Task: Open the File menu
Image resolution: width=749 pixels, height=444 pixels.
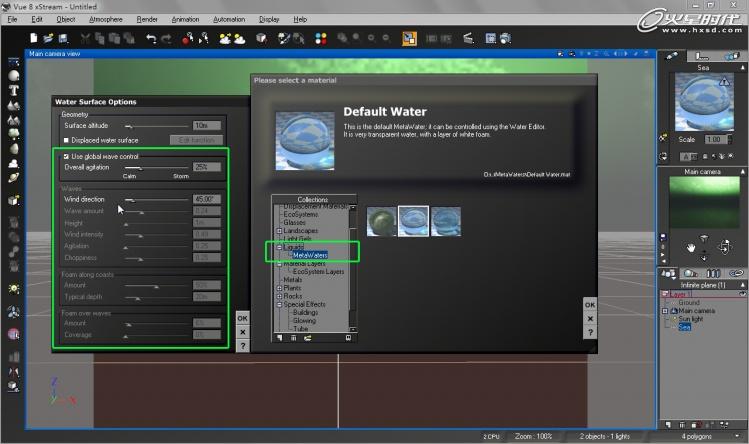Action: coord(12,19)
